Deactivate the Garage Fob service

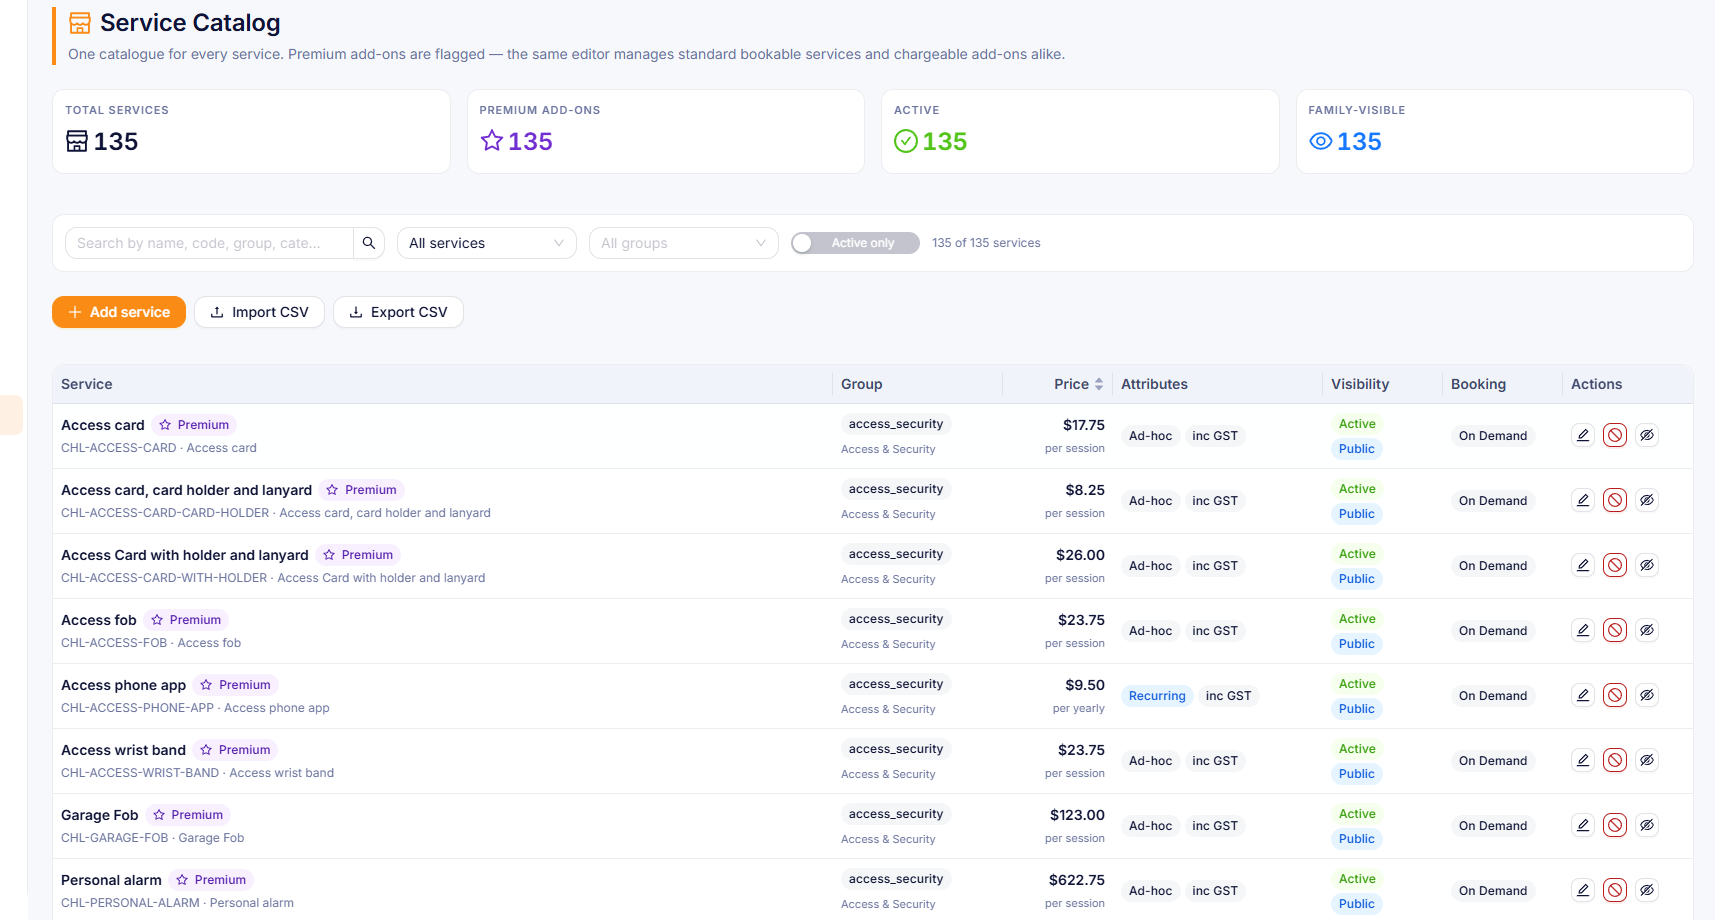[x=1615, y=825]
